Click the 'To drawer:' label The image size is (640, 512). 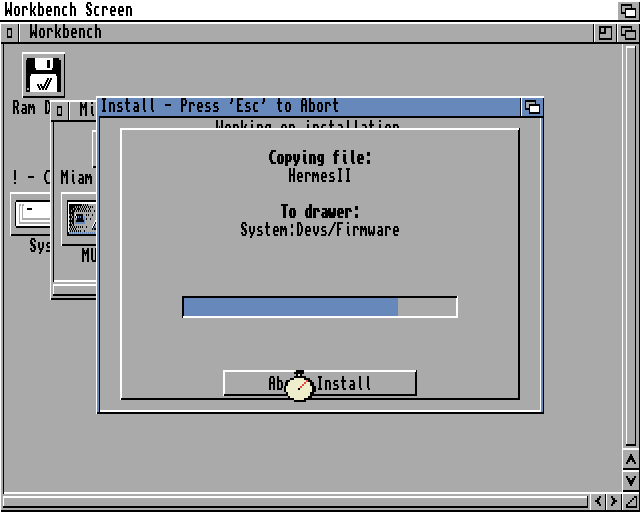pyautogui.click(x=320, y=211)
